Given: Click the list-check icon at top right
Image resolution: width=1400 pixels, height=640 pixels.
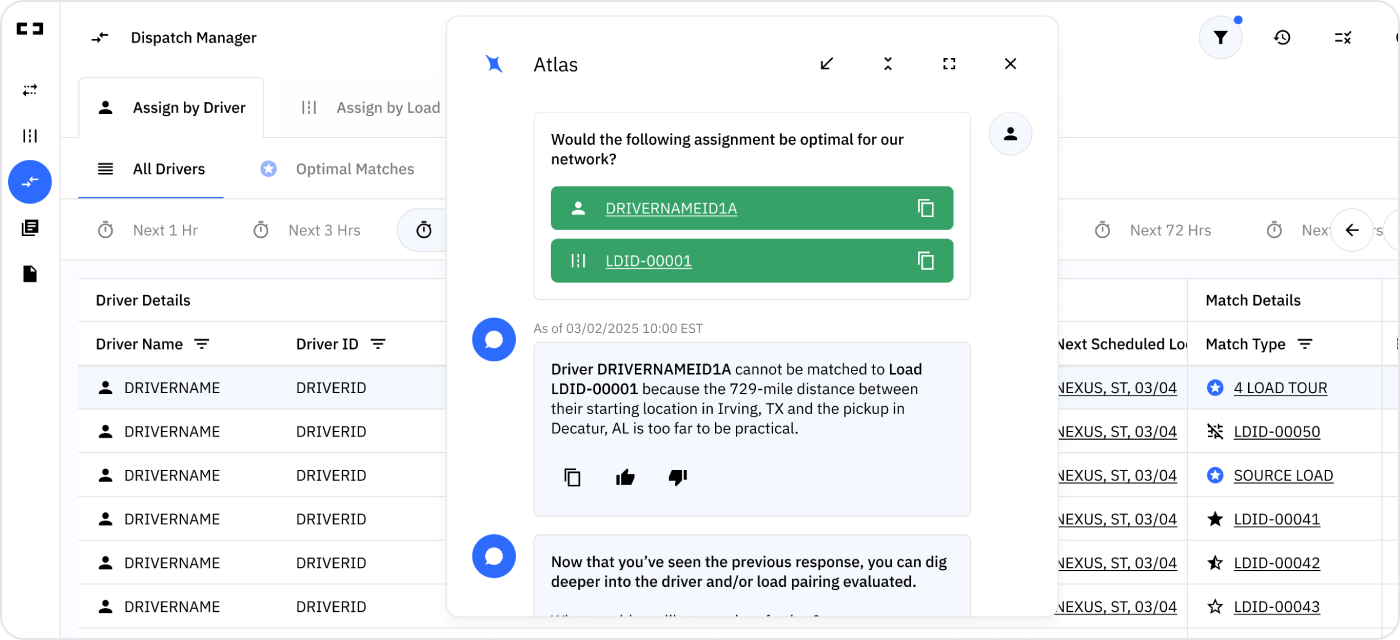Looking at the screenshot, I should [1342, 37].
